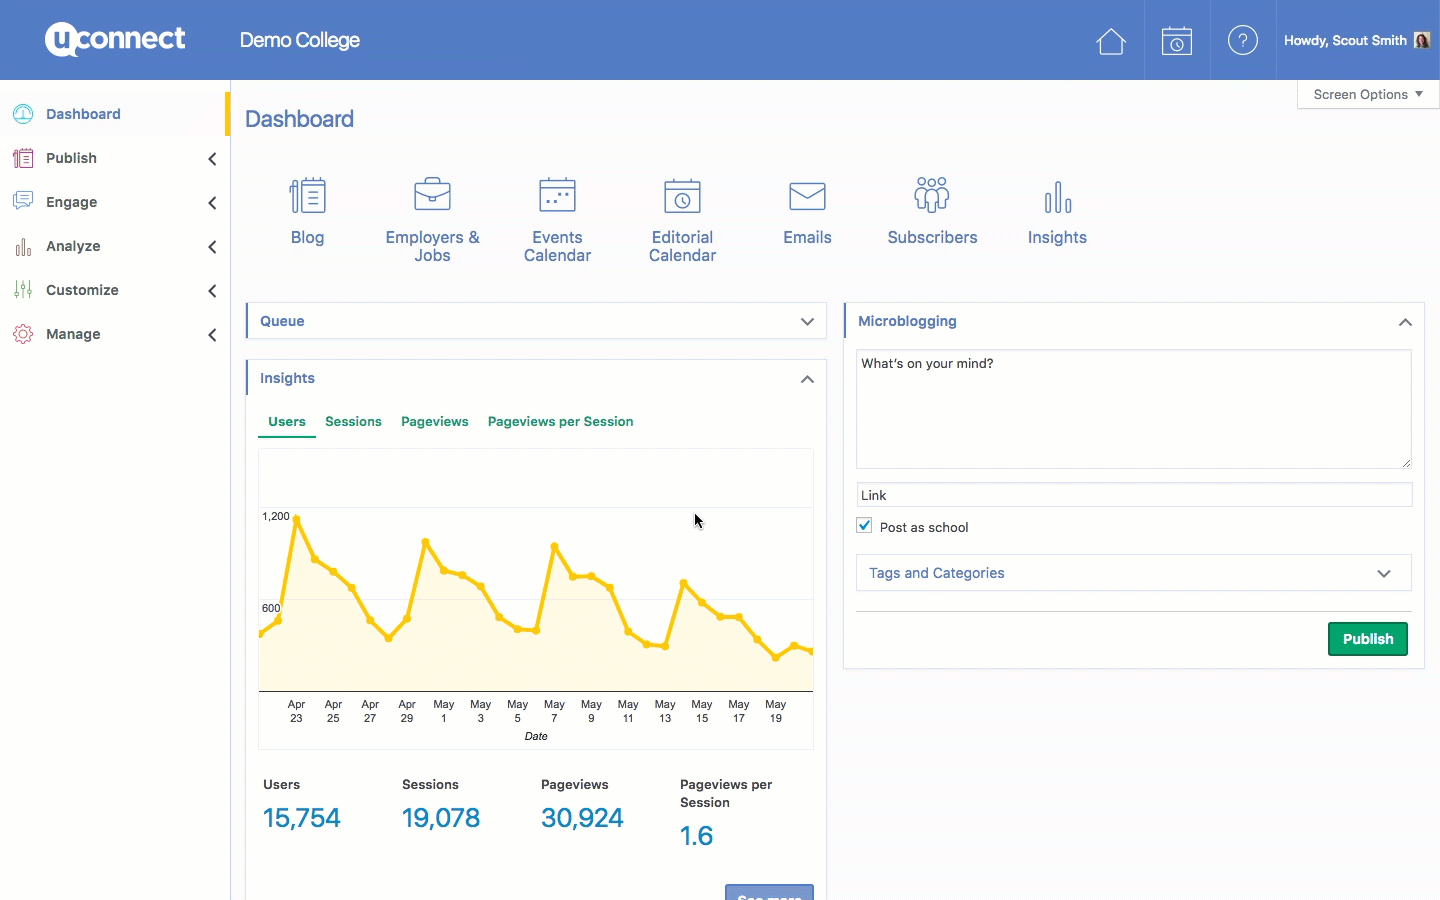Image resolution: width=1440 pixels, height=900 pixels.
Task: Click the What's on your mind textbox
Action: click(1133, 410)
